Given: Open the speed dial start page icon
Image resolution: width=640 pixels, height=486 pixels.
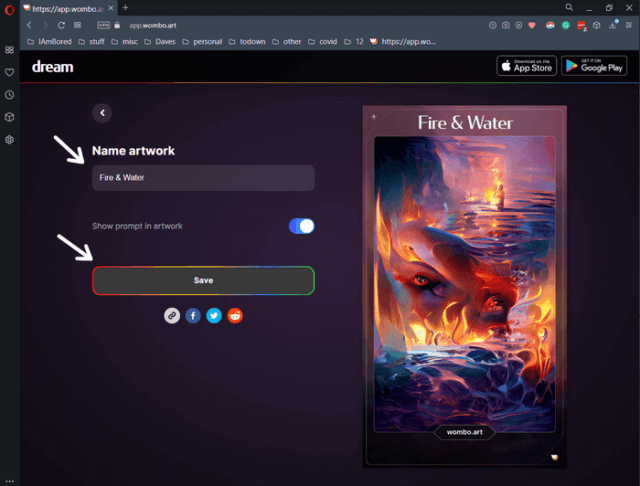Looking at the screenshot, I should [x=77, y=25].
